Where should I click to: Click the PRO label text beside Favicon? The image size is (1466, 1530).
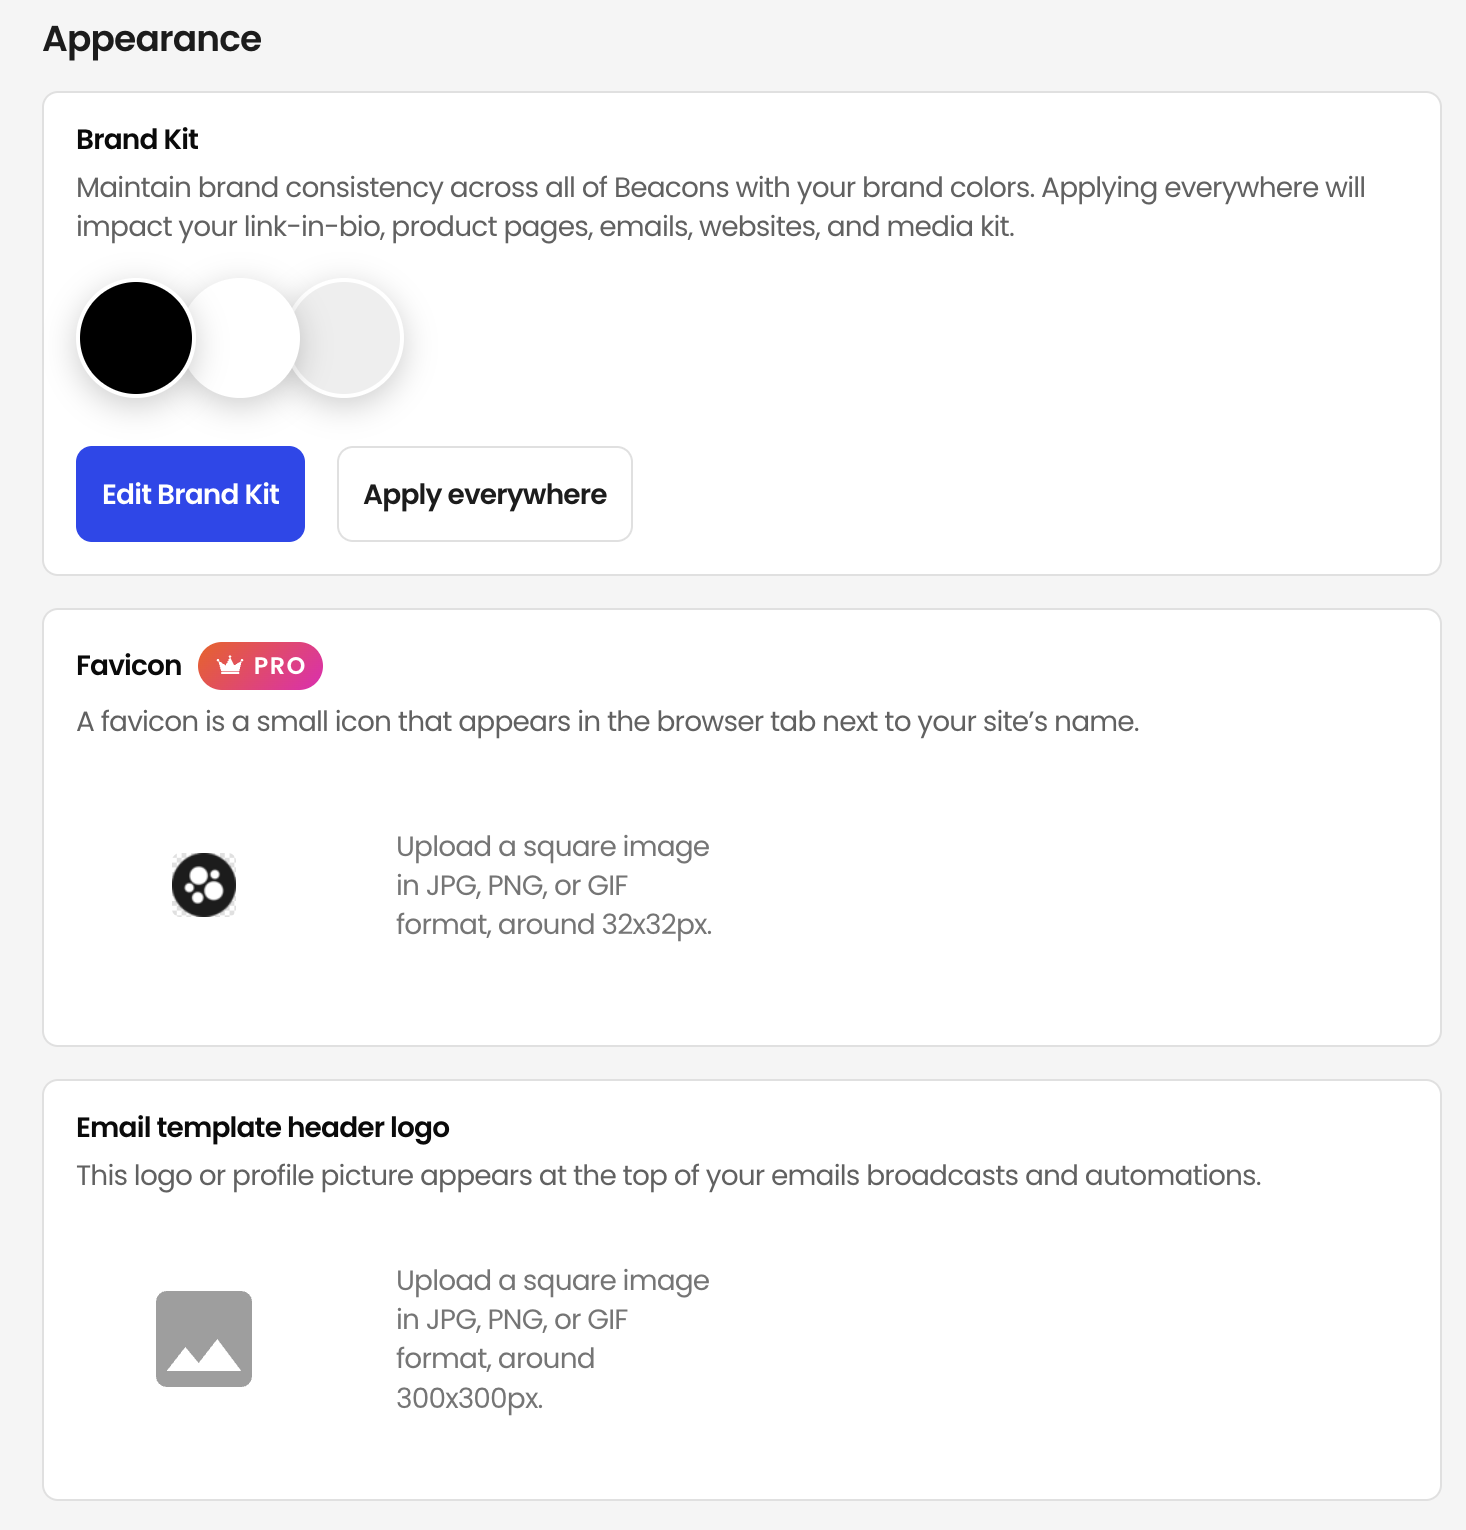(x=279, y=666)
